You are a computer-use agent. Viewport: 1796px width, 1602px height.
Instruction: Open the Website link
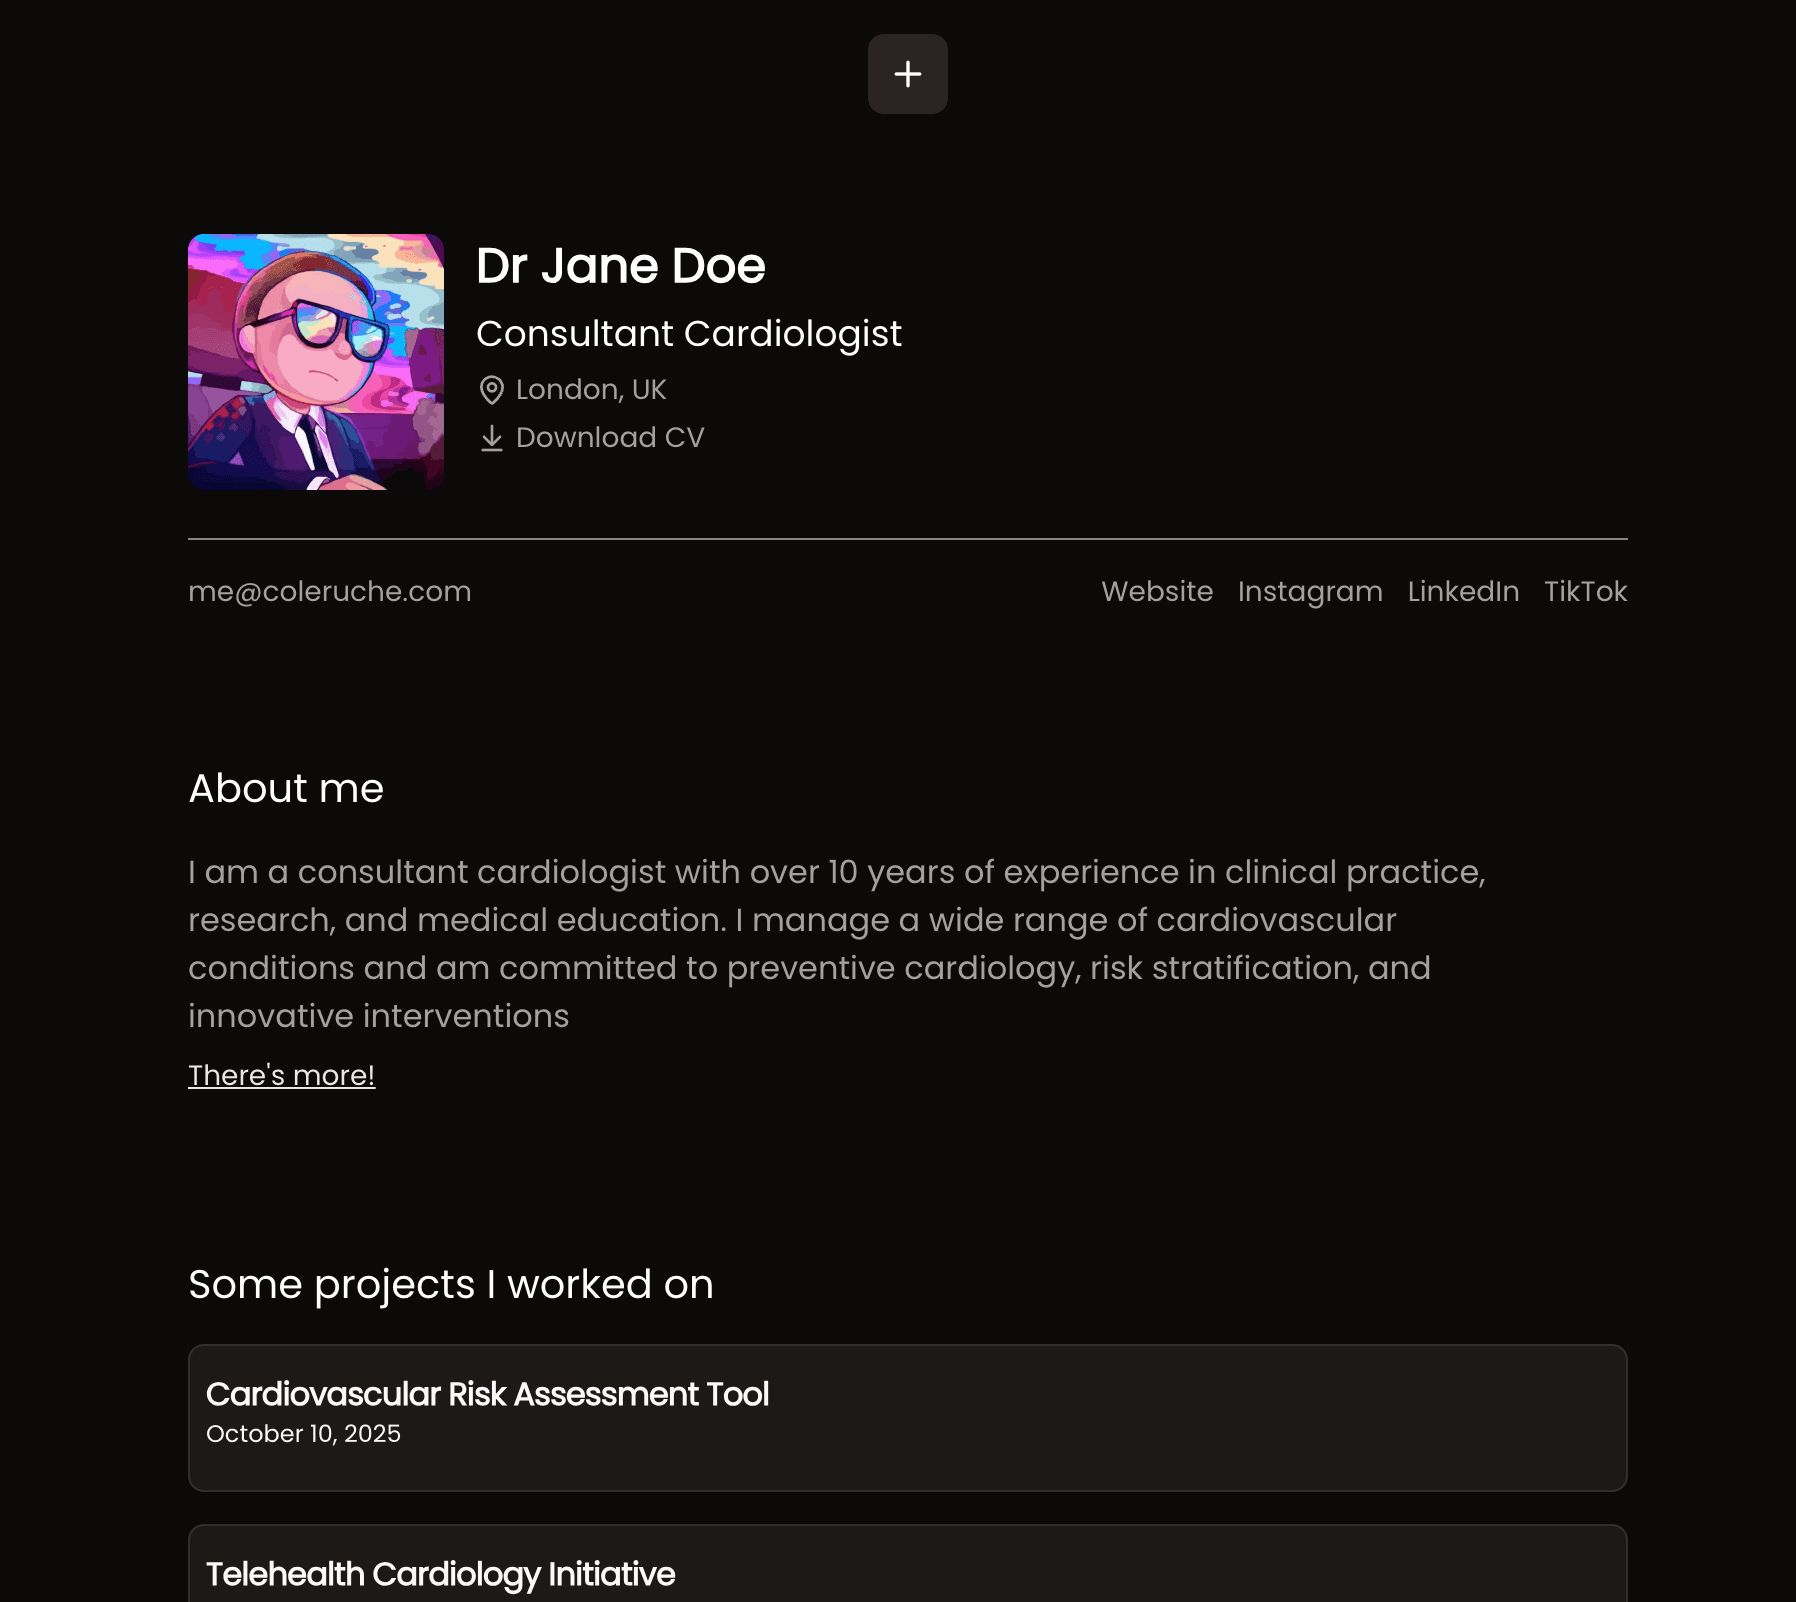[1157, 592]
